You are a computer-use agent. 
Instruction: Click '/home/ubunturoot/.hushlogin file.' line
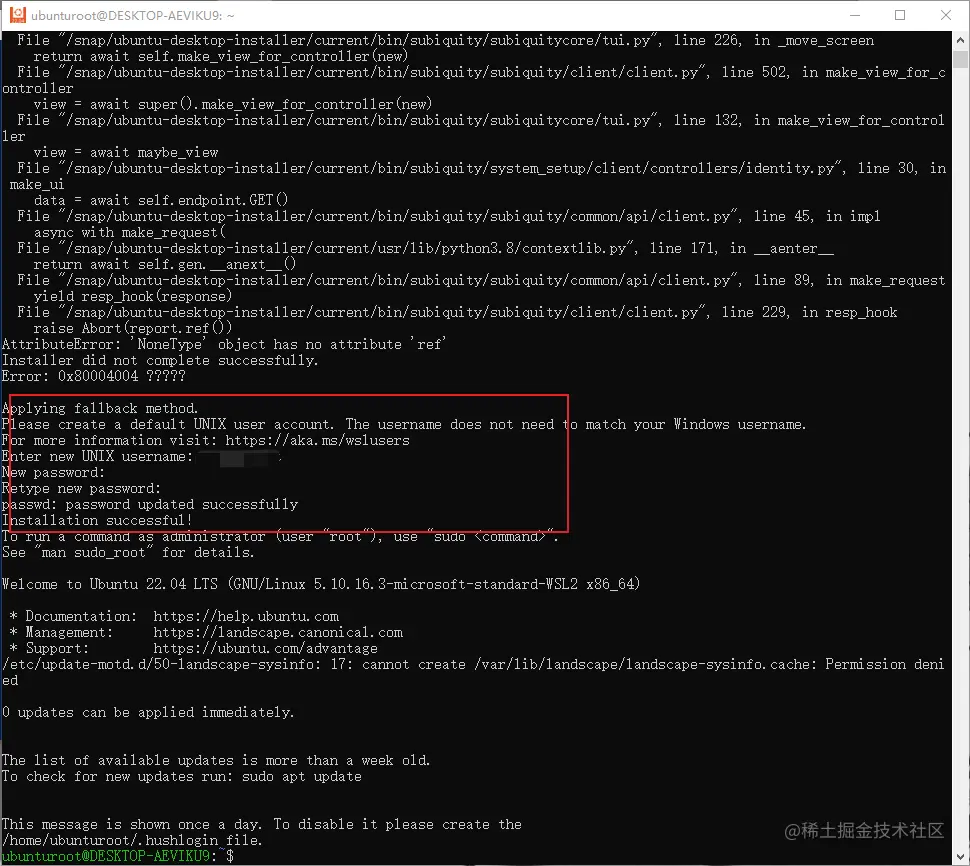pyautogui.click(x=132, y=841)
